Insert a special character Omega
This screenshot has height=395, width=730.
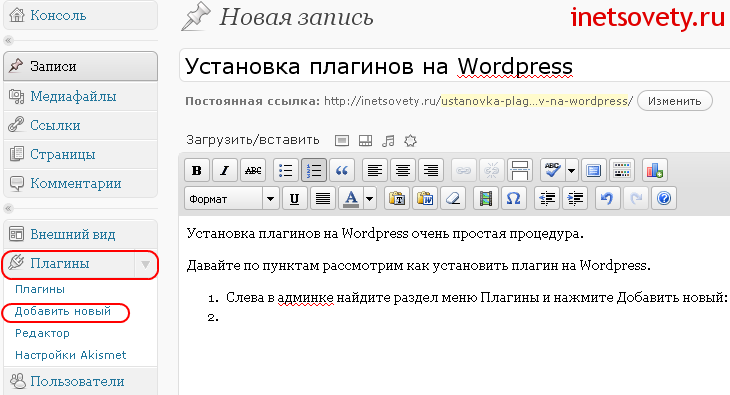(514, 199)
